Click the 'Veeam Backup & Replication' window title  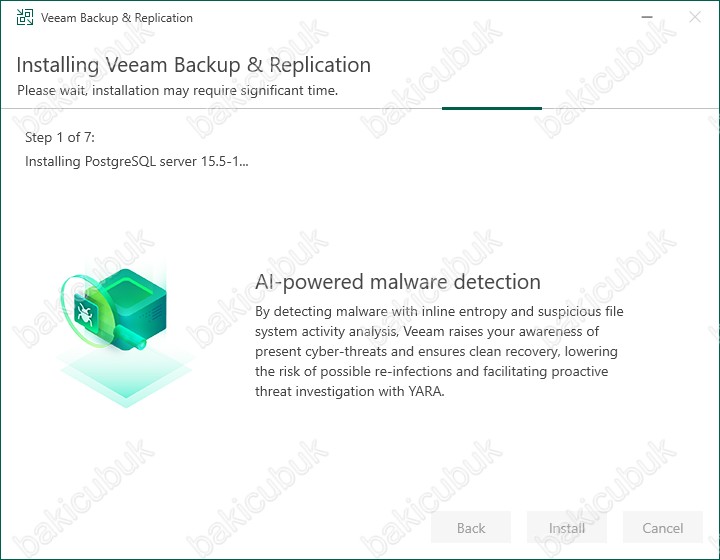(117, 18)
